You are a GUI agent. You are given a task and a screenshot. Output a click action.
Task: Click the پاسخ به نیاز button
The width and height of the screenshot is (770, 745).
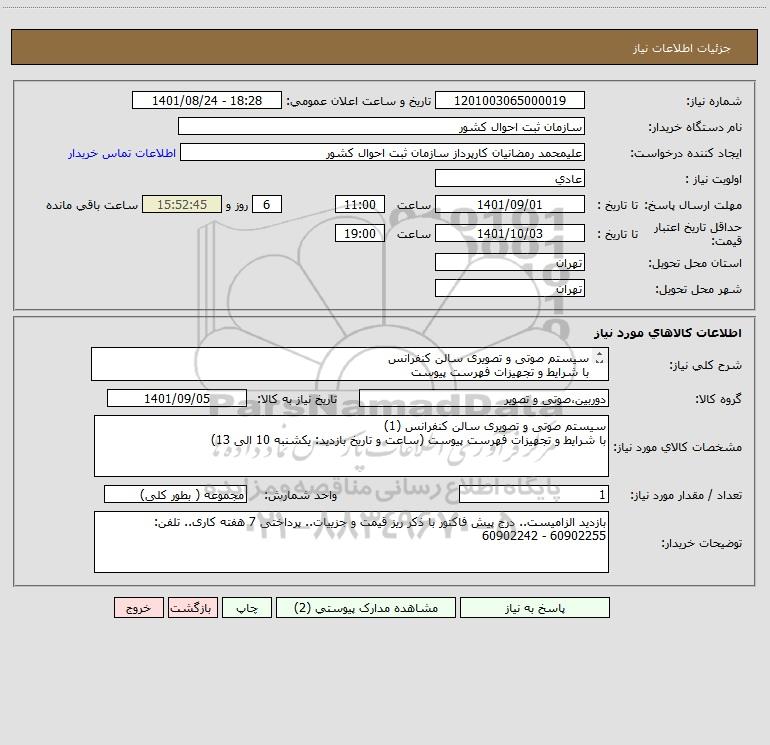point(534,608)
